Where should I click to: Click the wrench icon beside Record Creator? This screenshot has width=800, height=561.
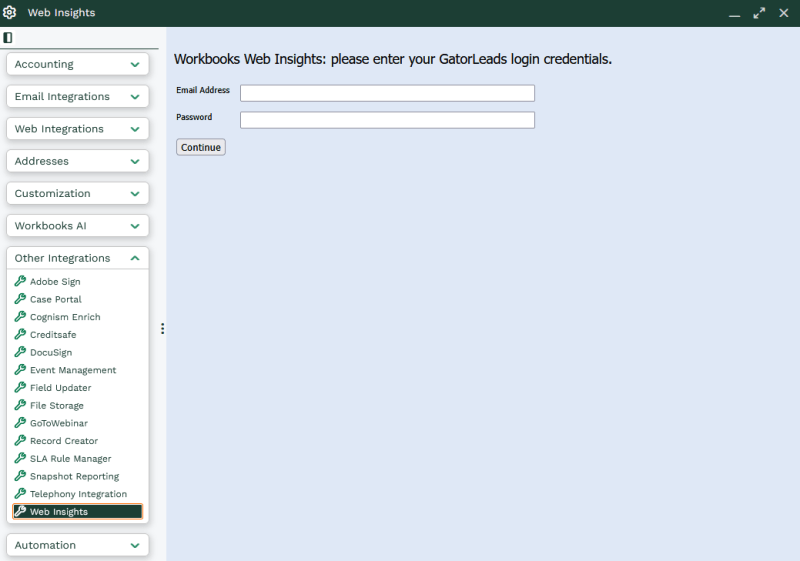coord(20,441)
